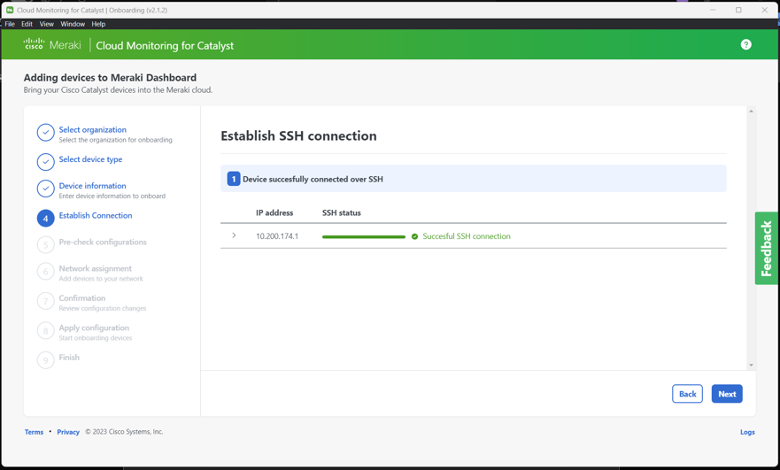Open the Window menu
The width and height of the screenshot is (780, 470).
(72, 24)
